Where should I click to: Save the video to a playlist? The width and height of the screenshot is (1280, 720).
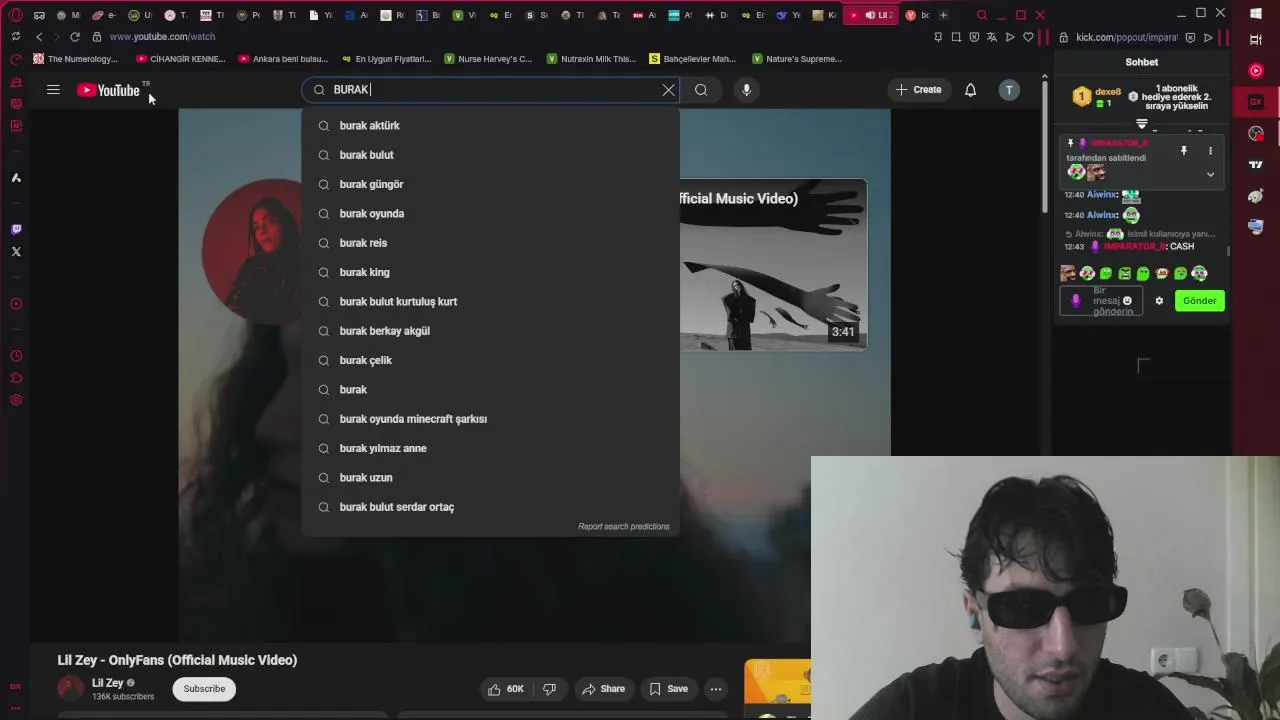click(x=668, y=689)
